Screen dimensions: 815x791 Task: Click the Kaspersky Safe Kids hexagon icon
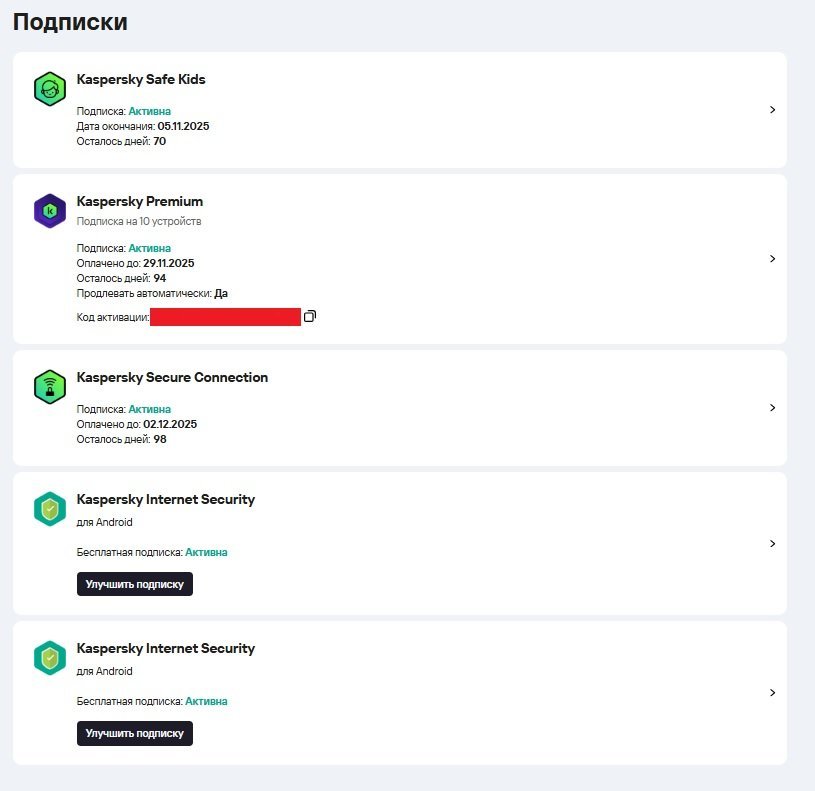pyautogui.click(x=50, y=89)
